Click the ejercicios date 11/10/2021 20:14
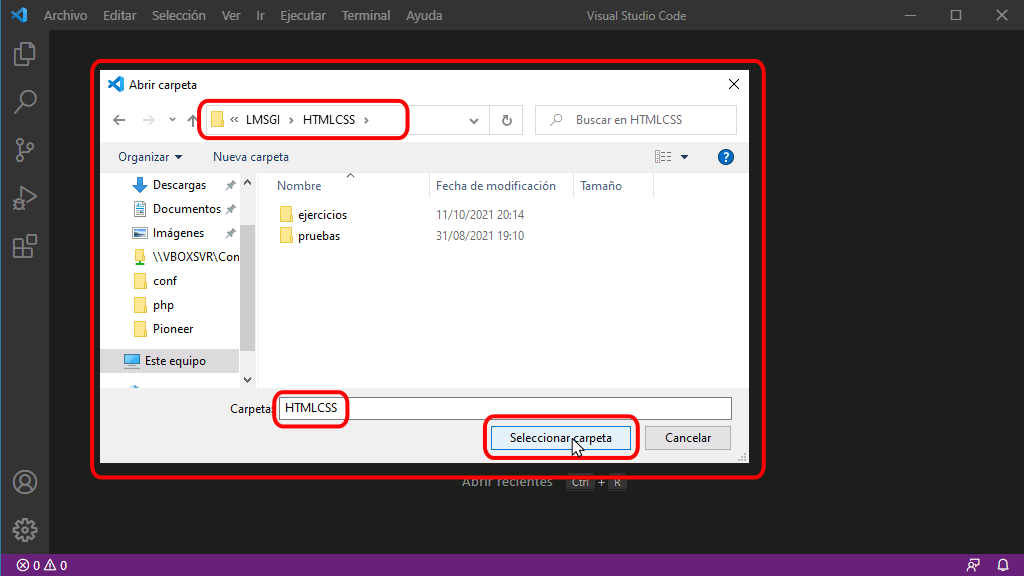This screenshot has height=576, width=1024. [480, 215]
